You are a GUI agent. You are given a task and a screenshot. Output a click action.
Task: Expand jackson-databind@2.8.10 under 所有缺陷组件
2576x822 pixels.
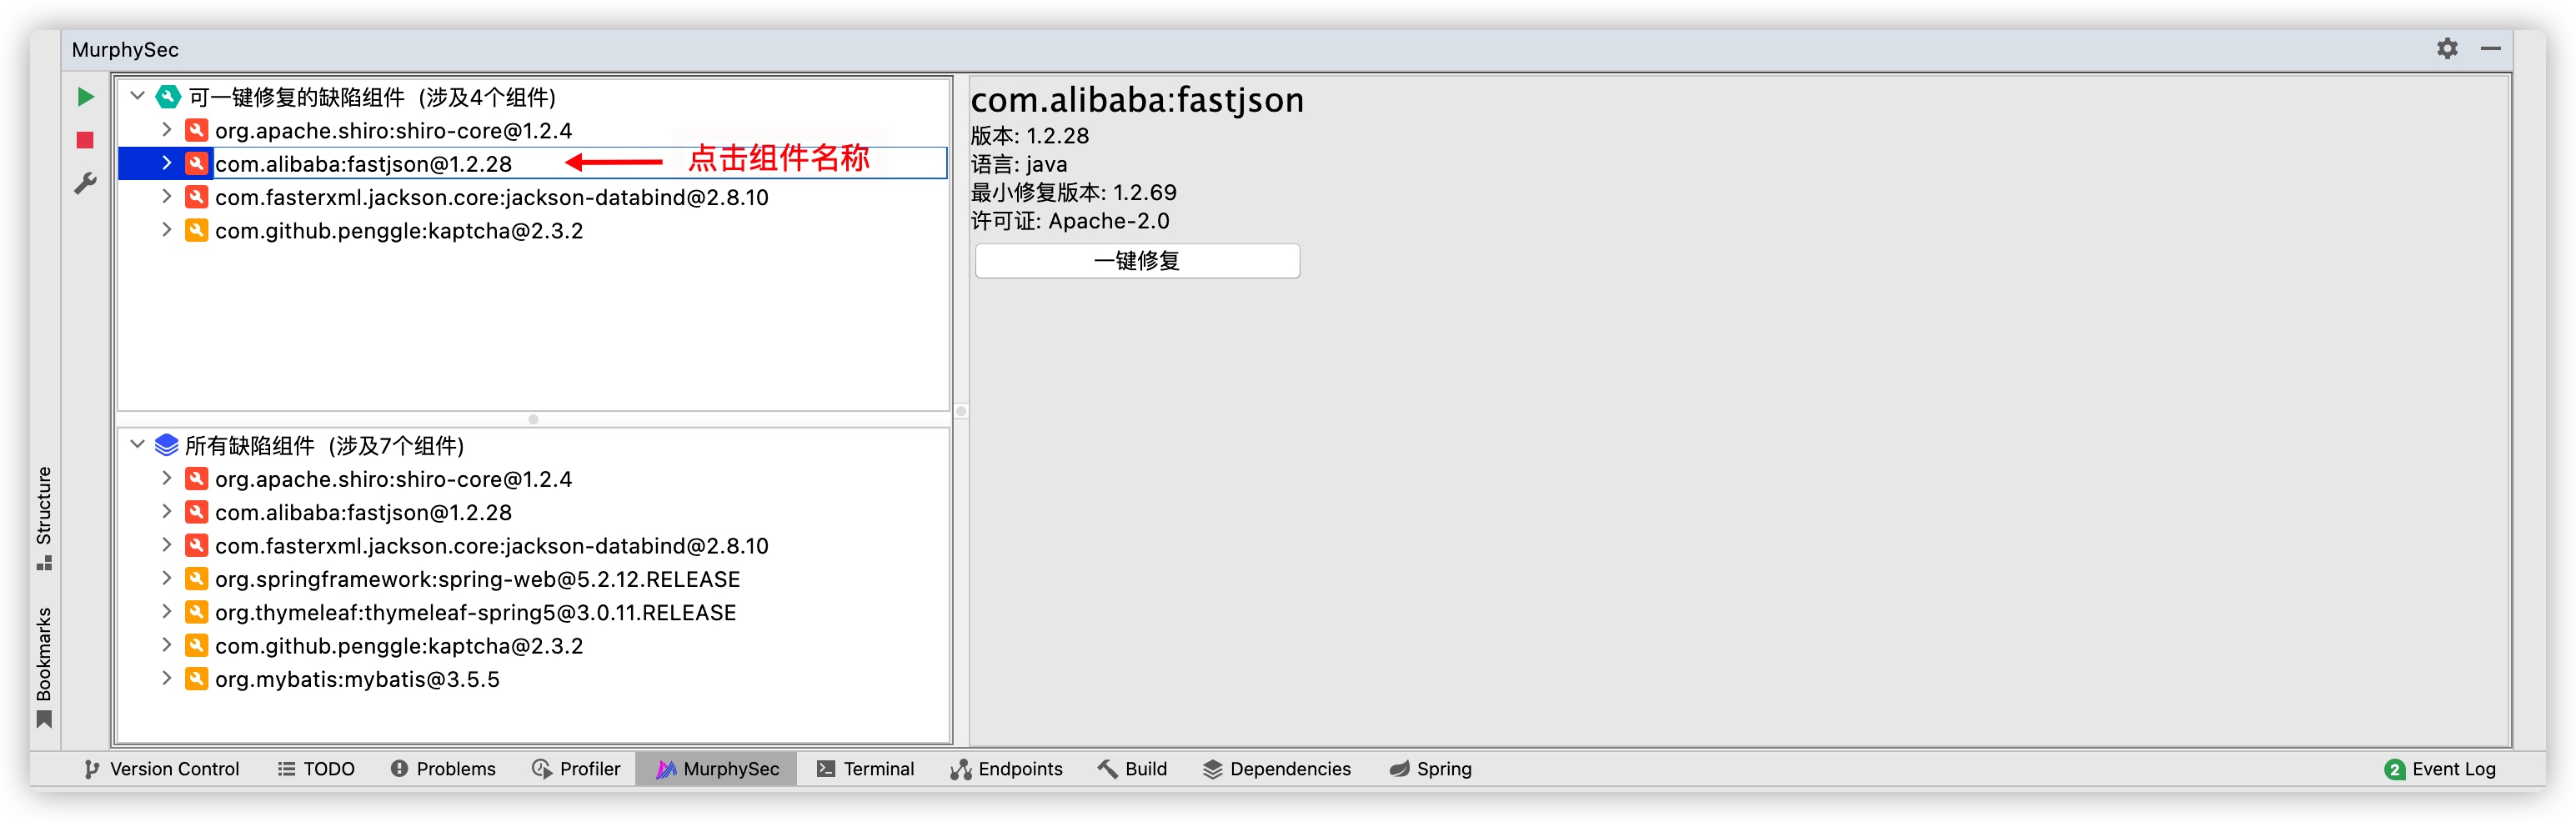pos(167,546)
